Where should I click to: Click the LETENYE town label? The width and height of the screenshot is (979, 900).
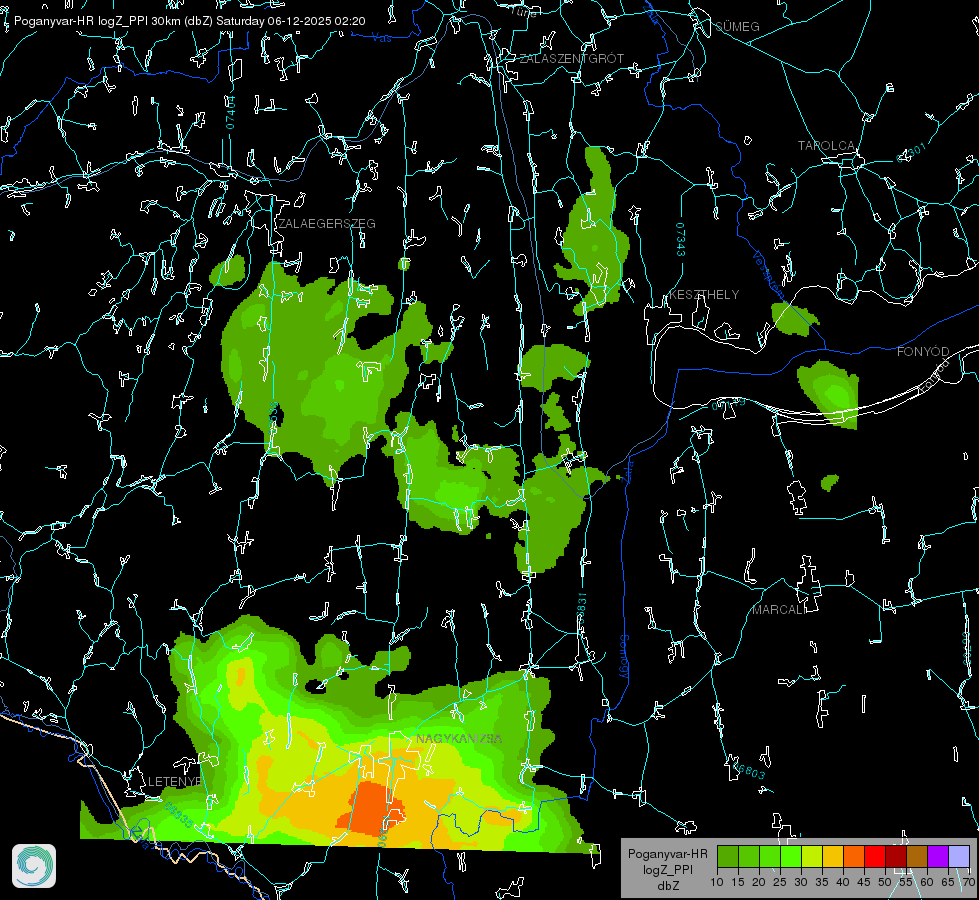coord(174,782)
